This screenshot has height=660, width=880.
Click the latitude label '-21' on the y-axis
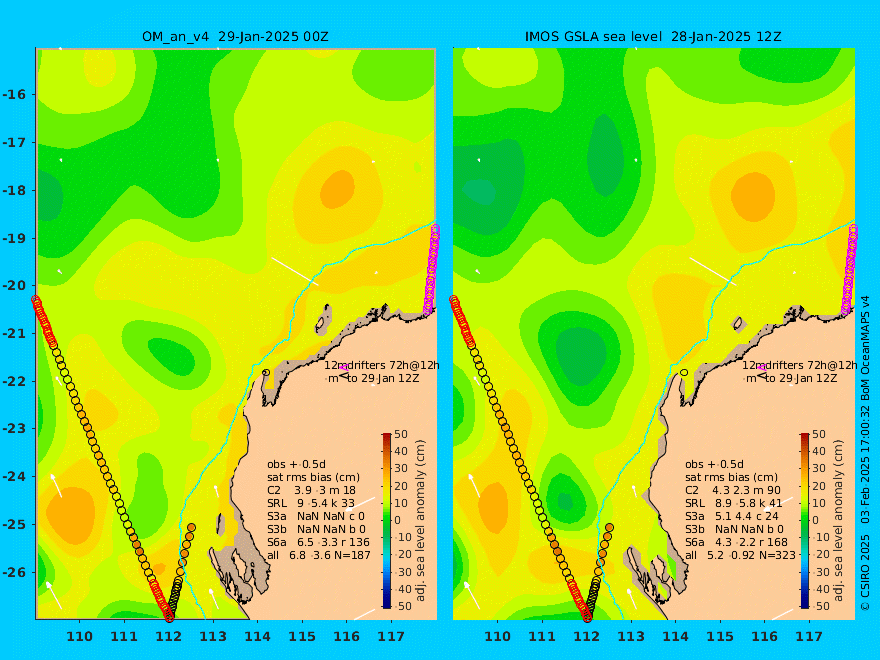tap(13, 333)
